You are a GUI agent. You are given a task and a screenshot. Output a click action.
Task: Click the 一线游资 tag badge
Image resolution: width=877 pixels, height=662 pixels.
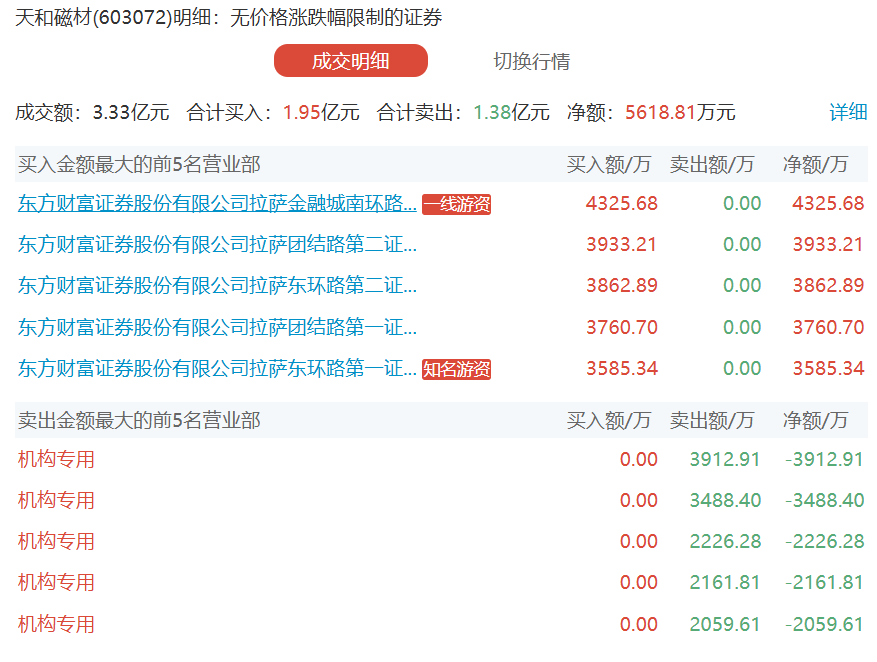pos(456,204)
